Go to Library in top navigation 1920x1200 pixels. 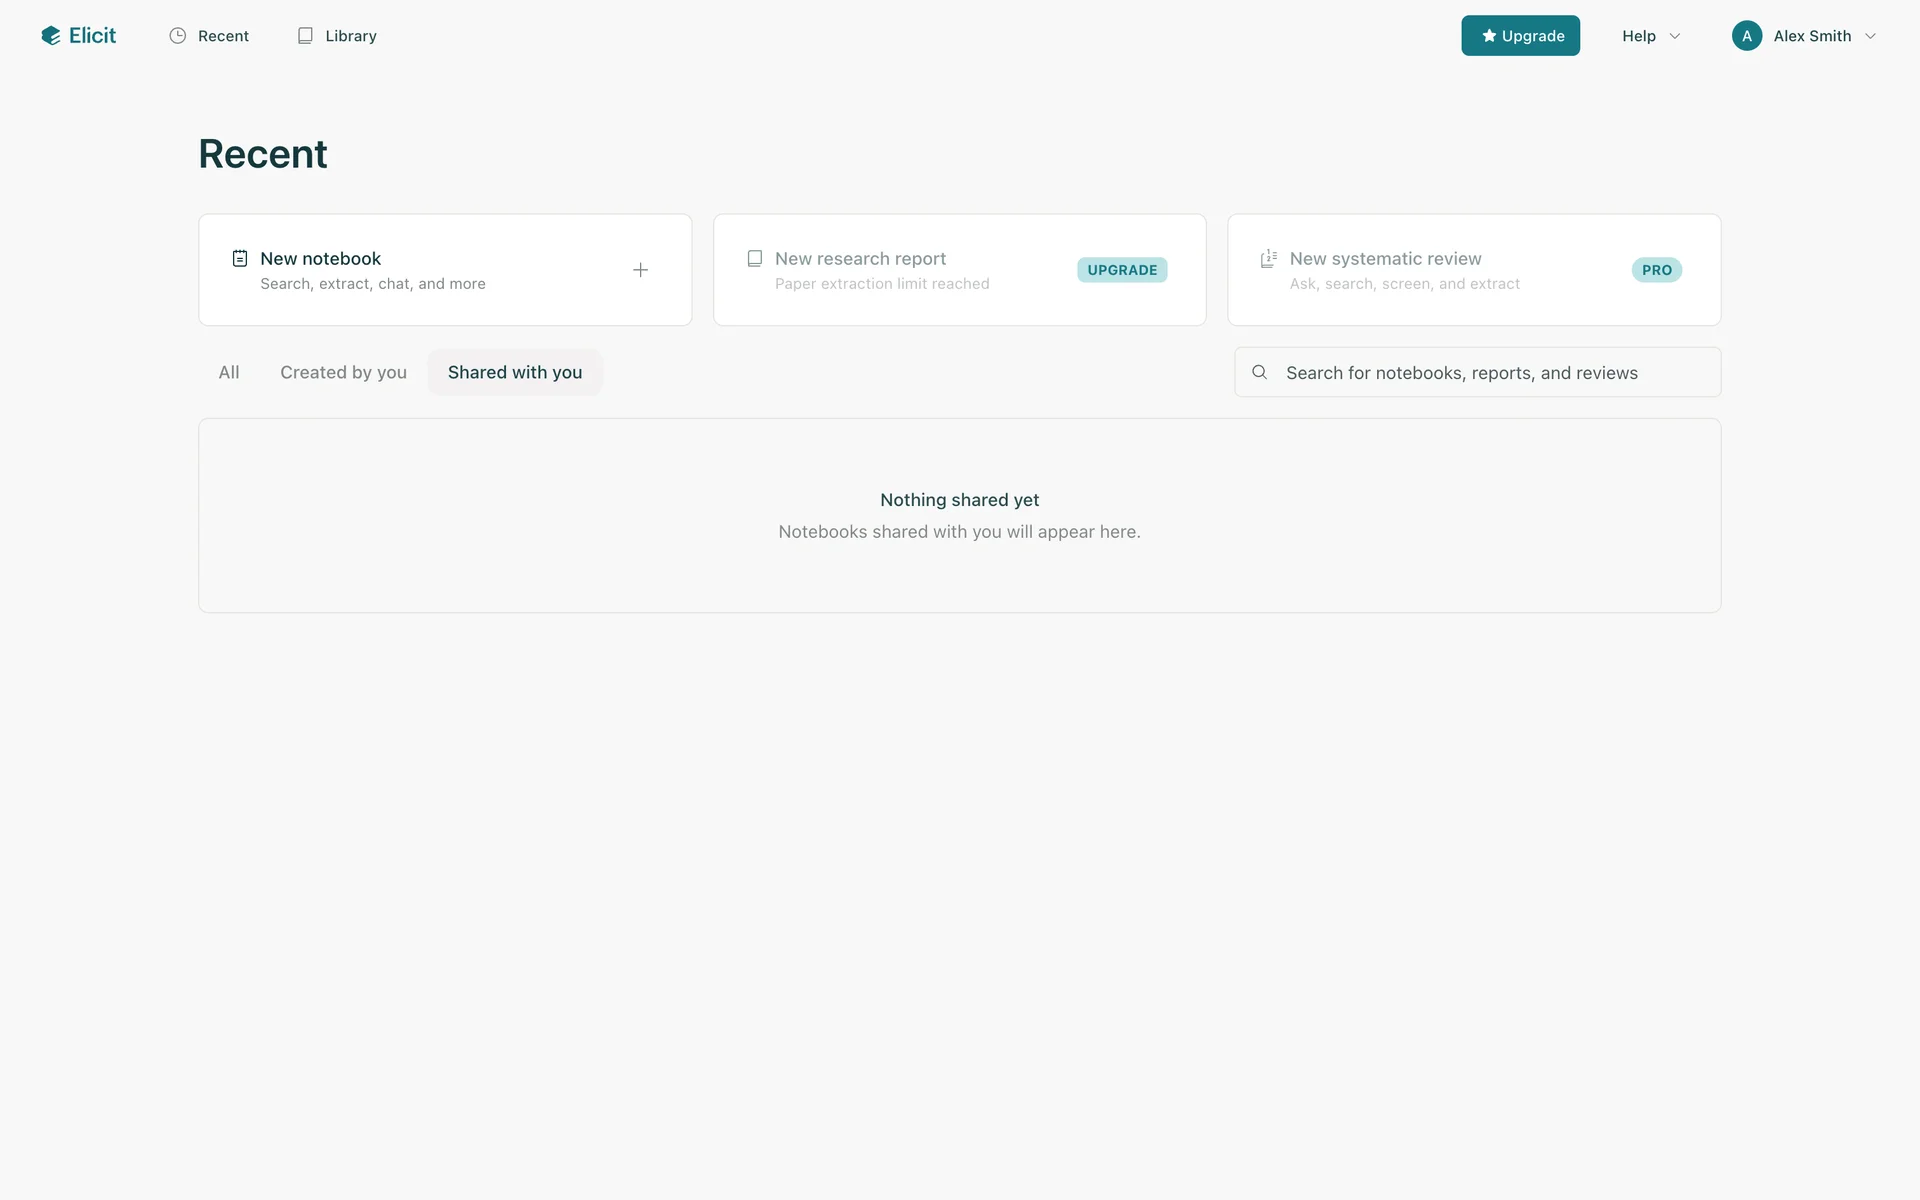point(350,36)
